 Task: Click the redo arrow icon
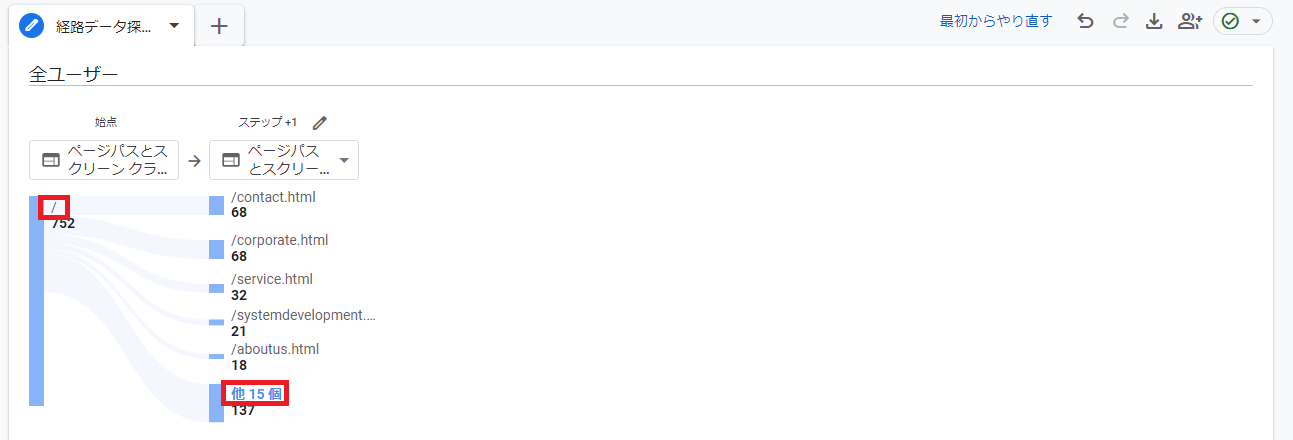coord(1120,21)
